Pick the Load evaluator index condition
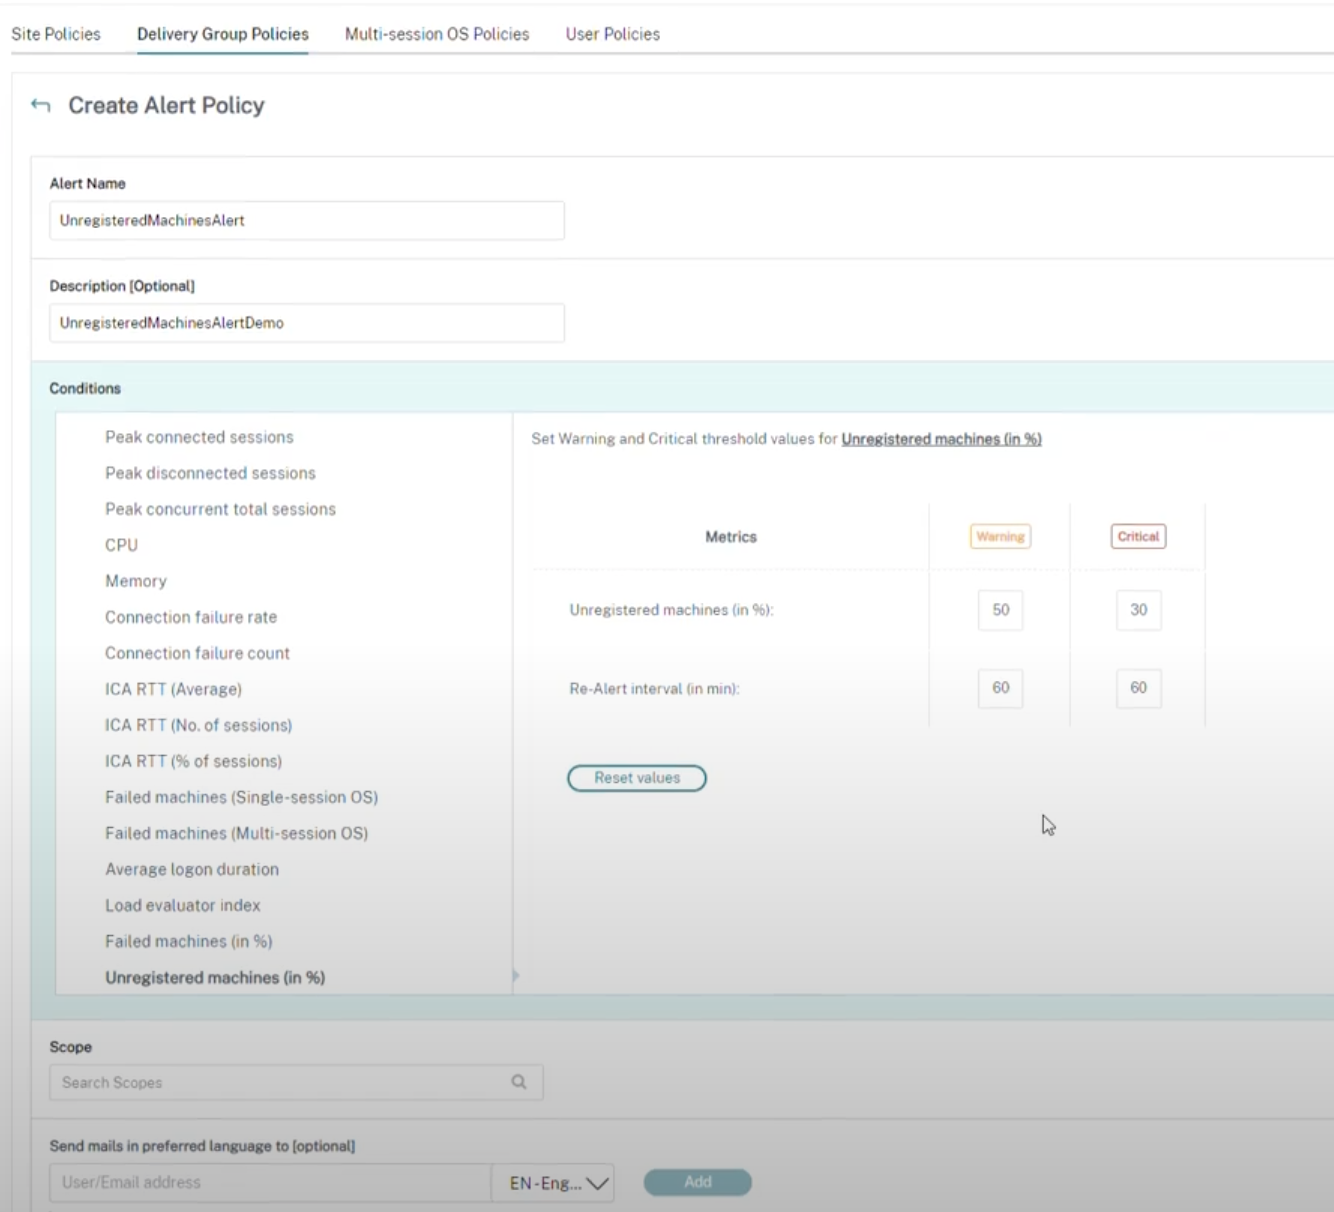The width and height of the screenshot is (1334, 1212). point(183,905)
